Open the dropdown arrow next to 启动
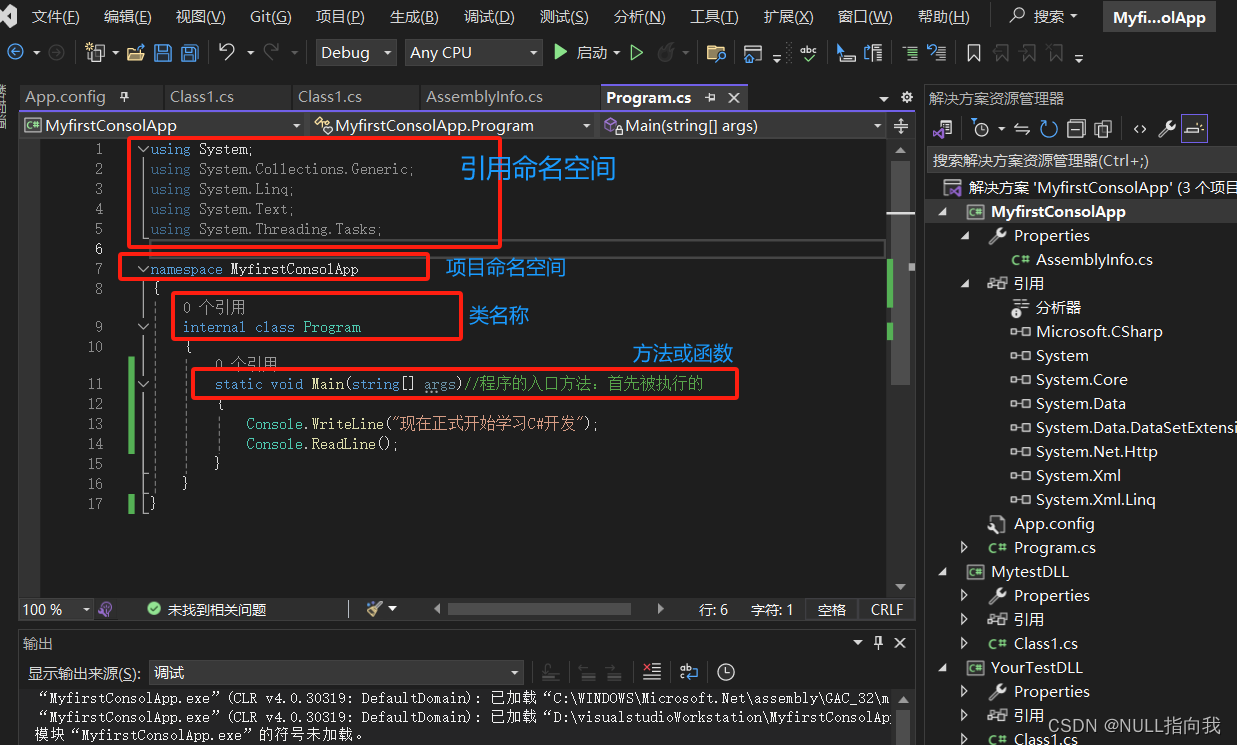Viewport: 1237px width, 745px height. click(x=616, y=53)
